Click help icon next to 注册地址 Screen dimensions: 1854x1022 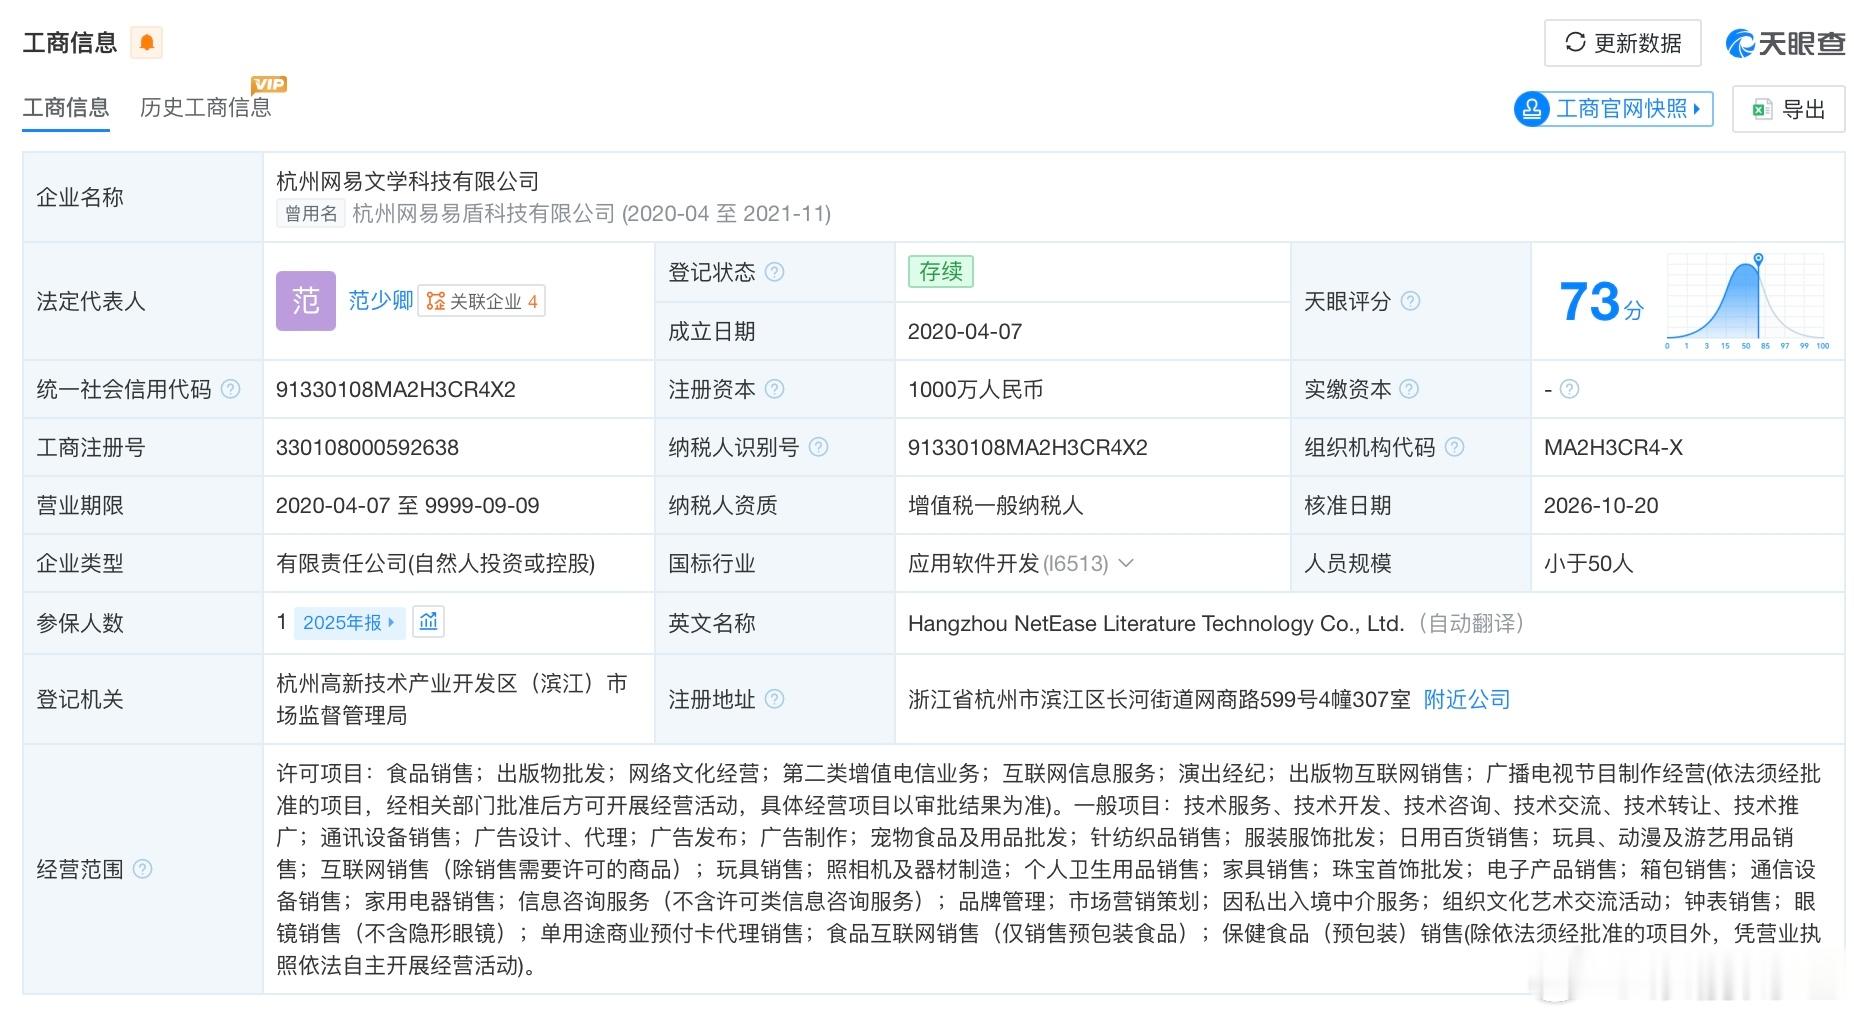click(774, 699)
